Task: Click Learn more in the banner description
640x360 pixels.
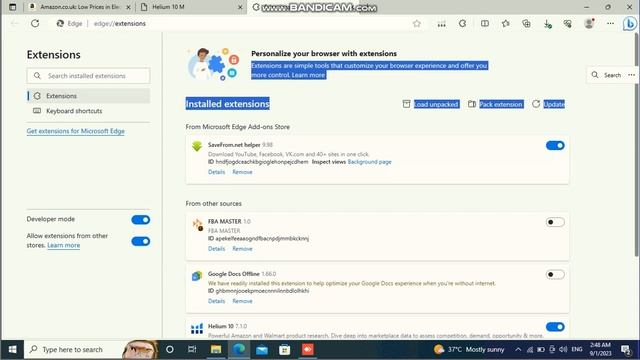Action: pyautogui.click(x=308, y=75)
